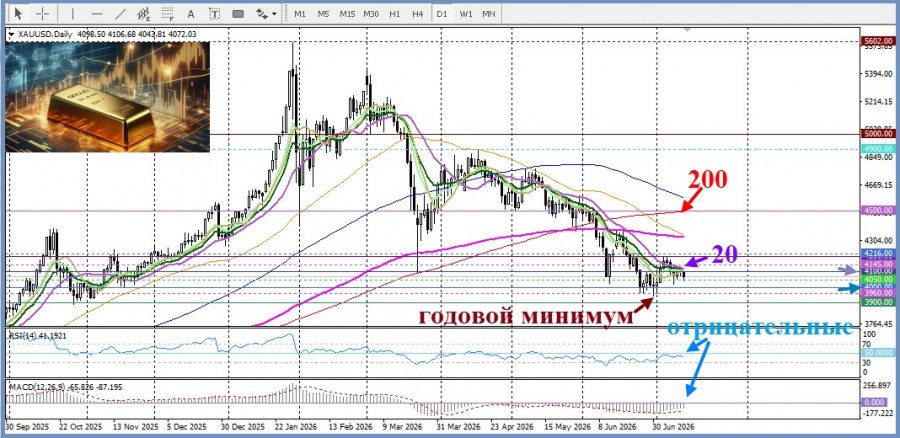The image size is (900, 438).
Task: Activate the Crosshair tool
Action: (x=42, y=13)
